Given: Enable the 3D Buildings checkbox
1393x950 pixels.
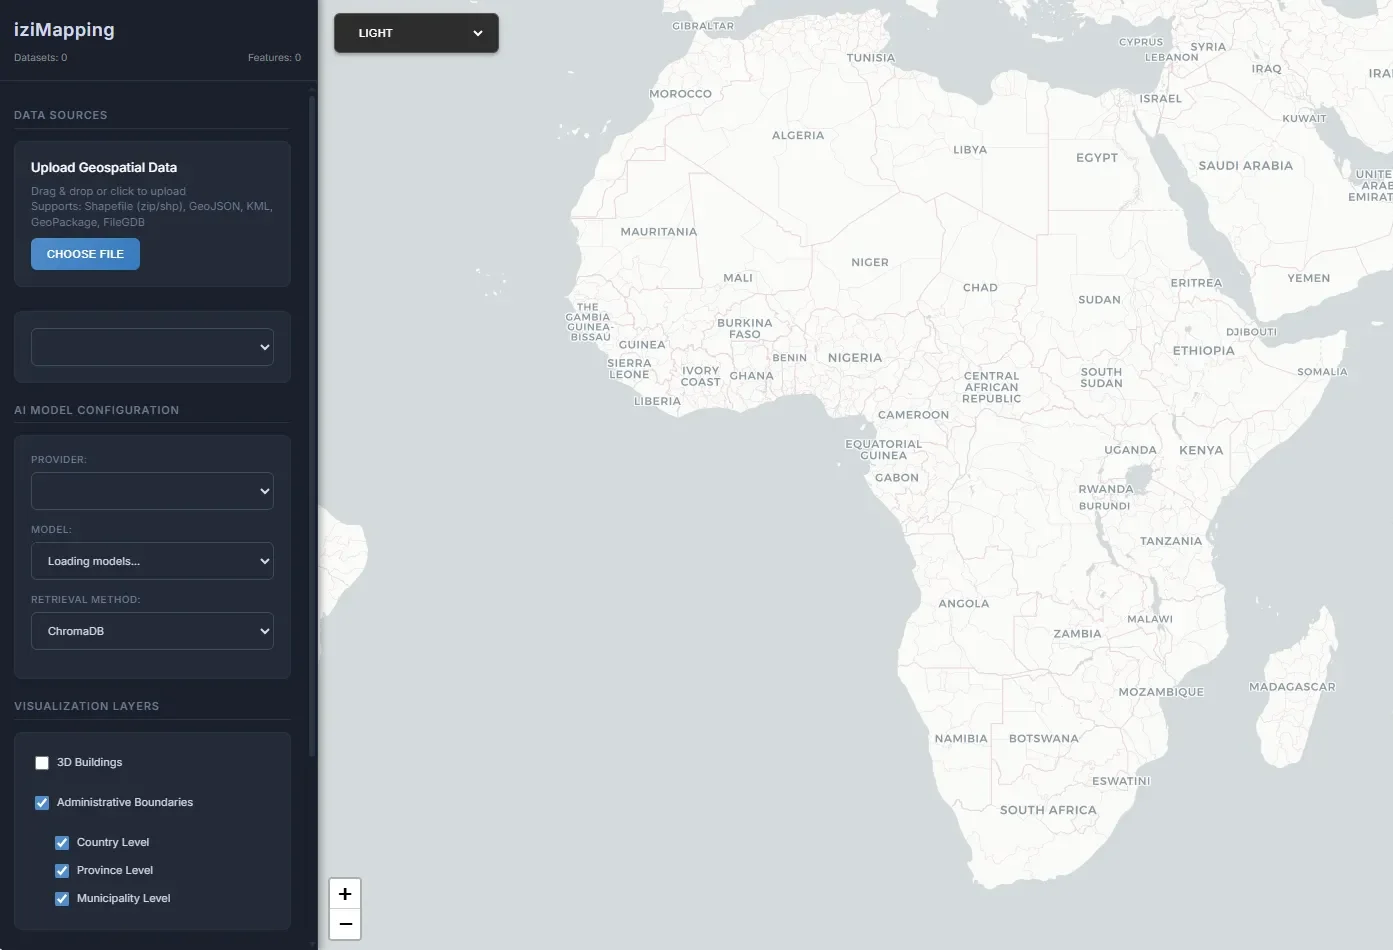Looking at the screenshot, I should pos(42,763).
